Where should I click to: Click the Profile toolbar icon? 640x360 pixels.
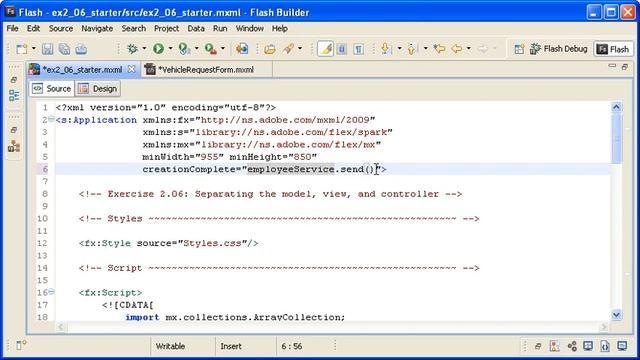click(x=184, y=49)
